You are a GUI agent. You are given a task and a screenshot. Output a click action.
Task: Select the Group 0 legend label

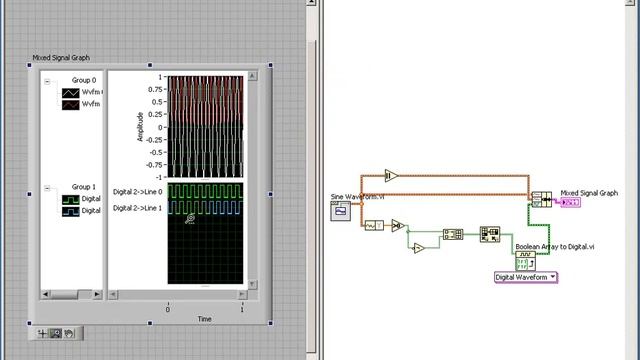click(x=84, y=80)
